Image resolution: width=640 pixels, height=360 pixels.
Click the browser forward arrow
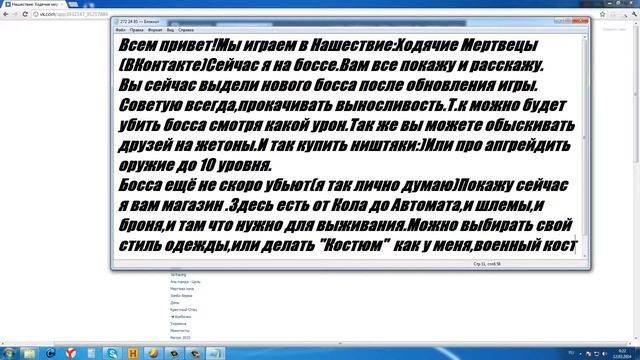click(x=16, y=14)
